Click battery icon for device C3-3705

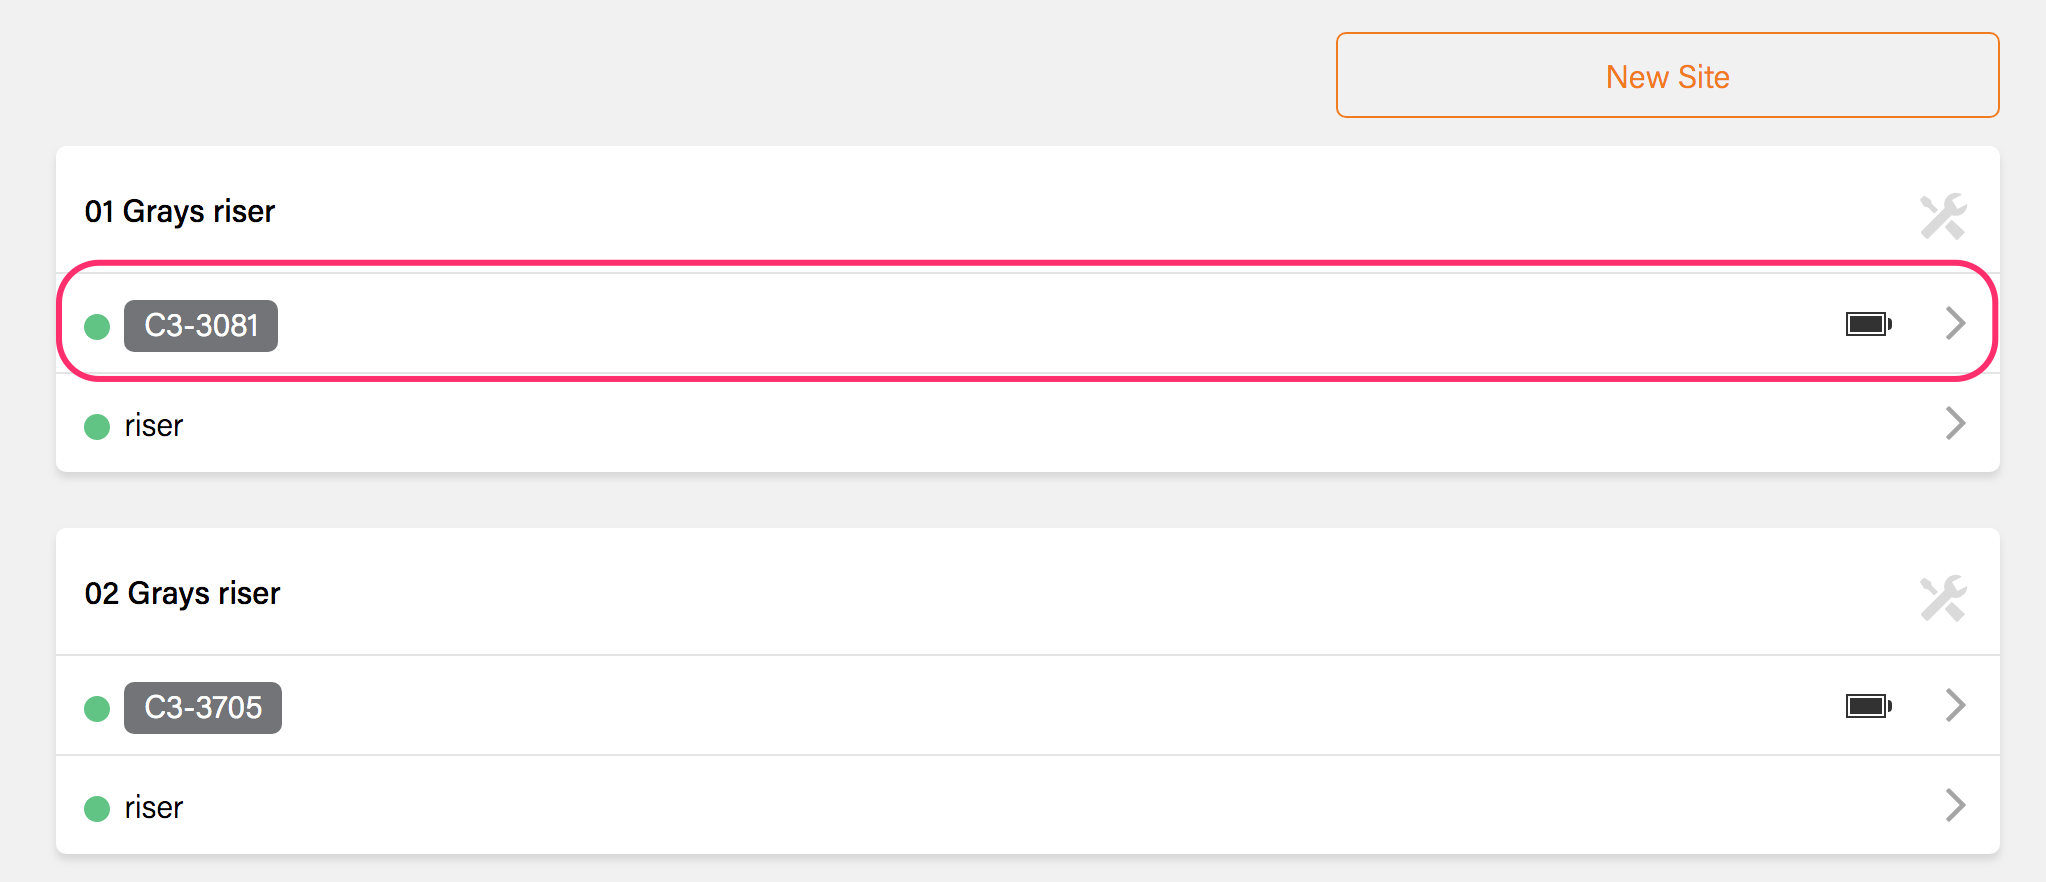1868,706
